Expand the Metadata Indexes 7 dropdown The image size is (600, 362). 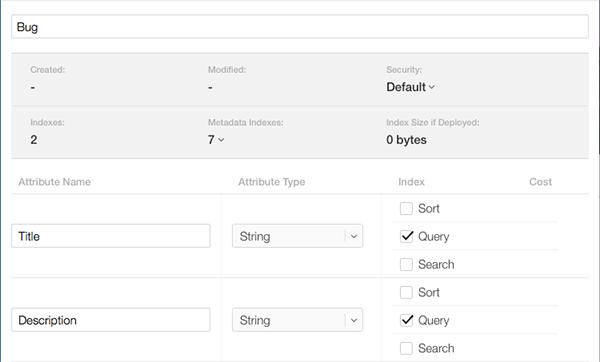point(216,140)
